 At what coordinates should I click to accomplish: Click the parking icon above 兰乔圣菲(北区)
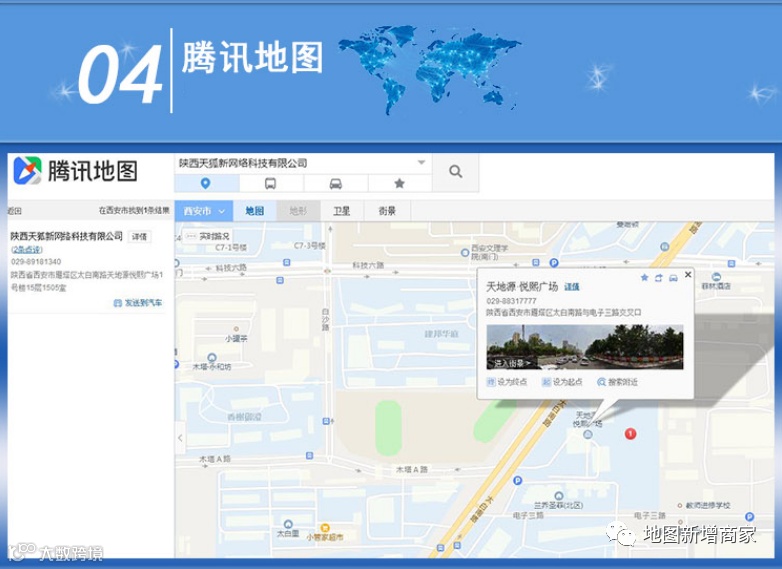coord(518,481)
